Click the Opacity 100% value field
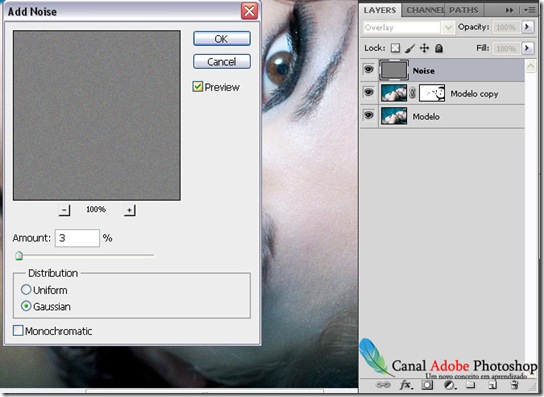Screen dimensions: 544x397 [506, 27]
